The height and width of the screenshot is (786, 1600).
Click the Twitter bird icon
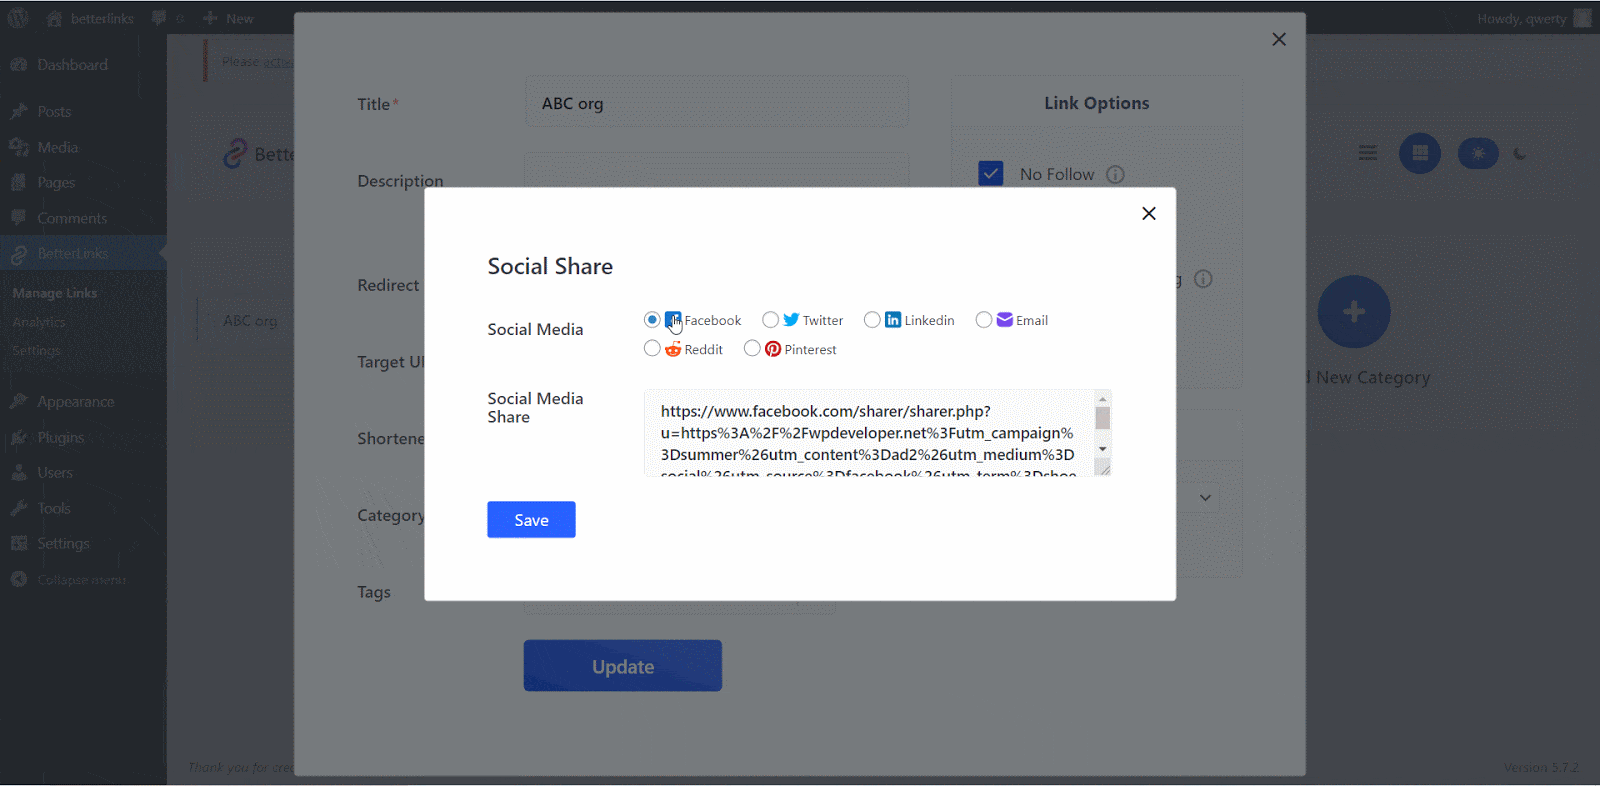(x=791, y=320)
